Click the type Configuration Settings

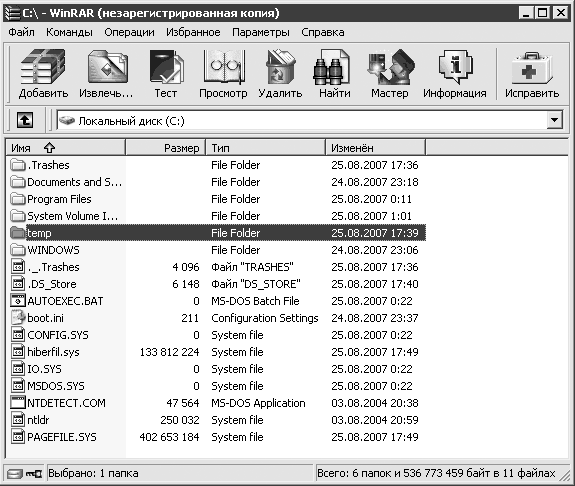click(x=265, y=318)
